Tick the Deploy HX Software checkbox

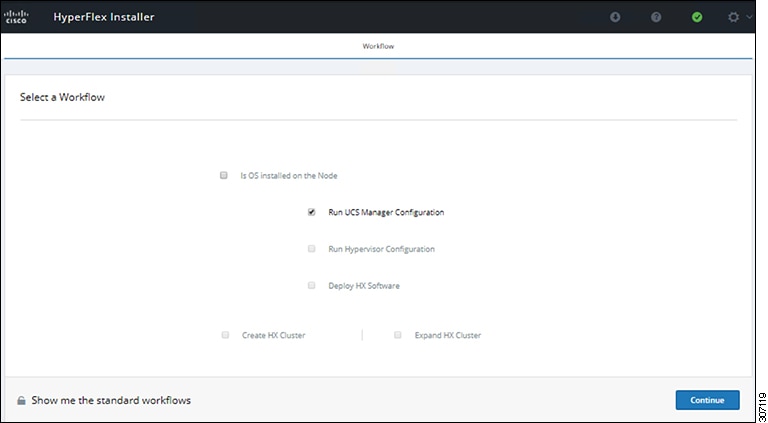coord(312,286)
